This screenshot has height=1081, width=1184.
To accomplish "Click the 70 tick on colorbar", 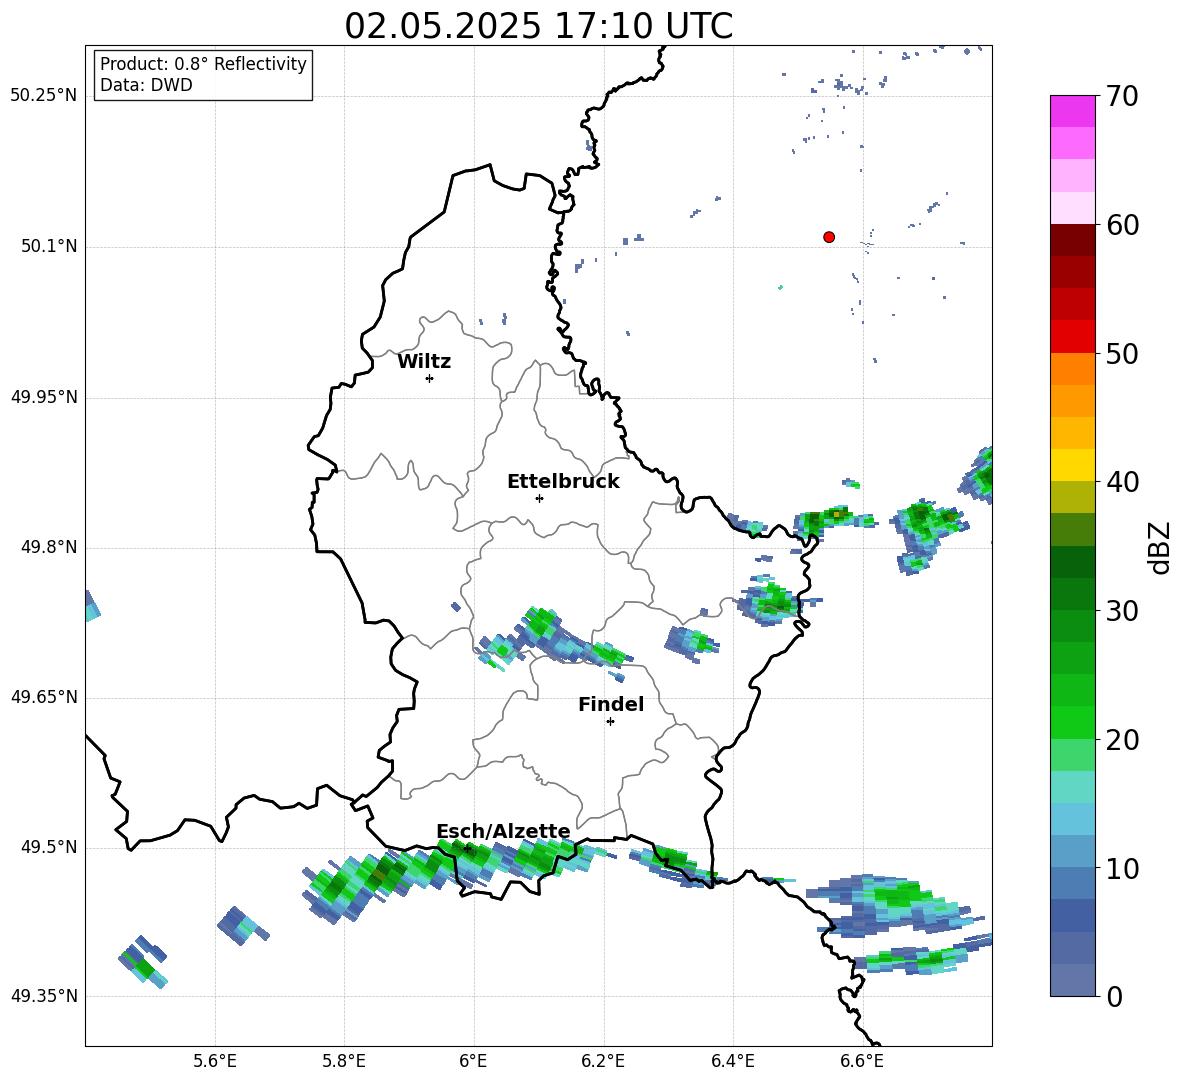I will (x=1122, y=97).
